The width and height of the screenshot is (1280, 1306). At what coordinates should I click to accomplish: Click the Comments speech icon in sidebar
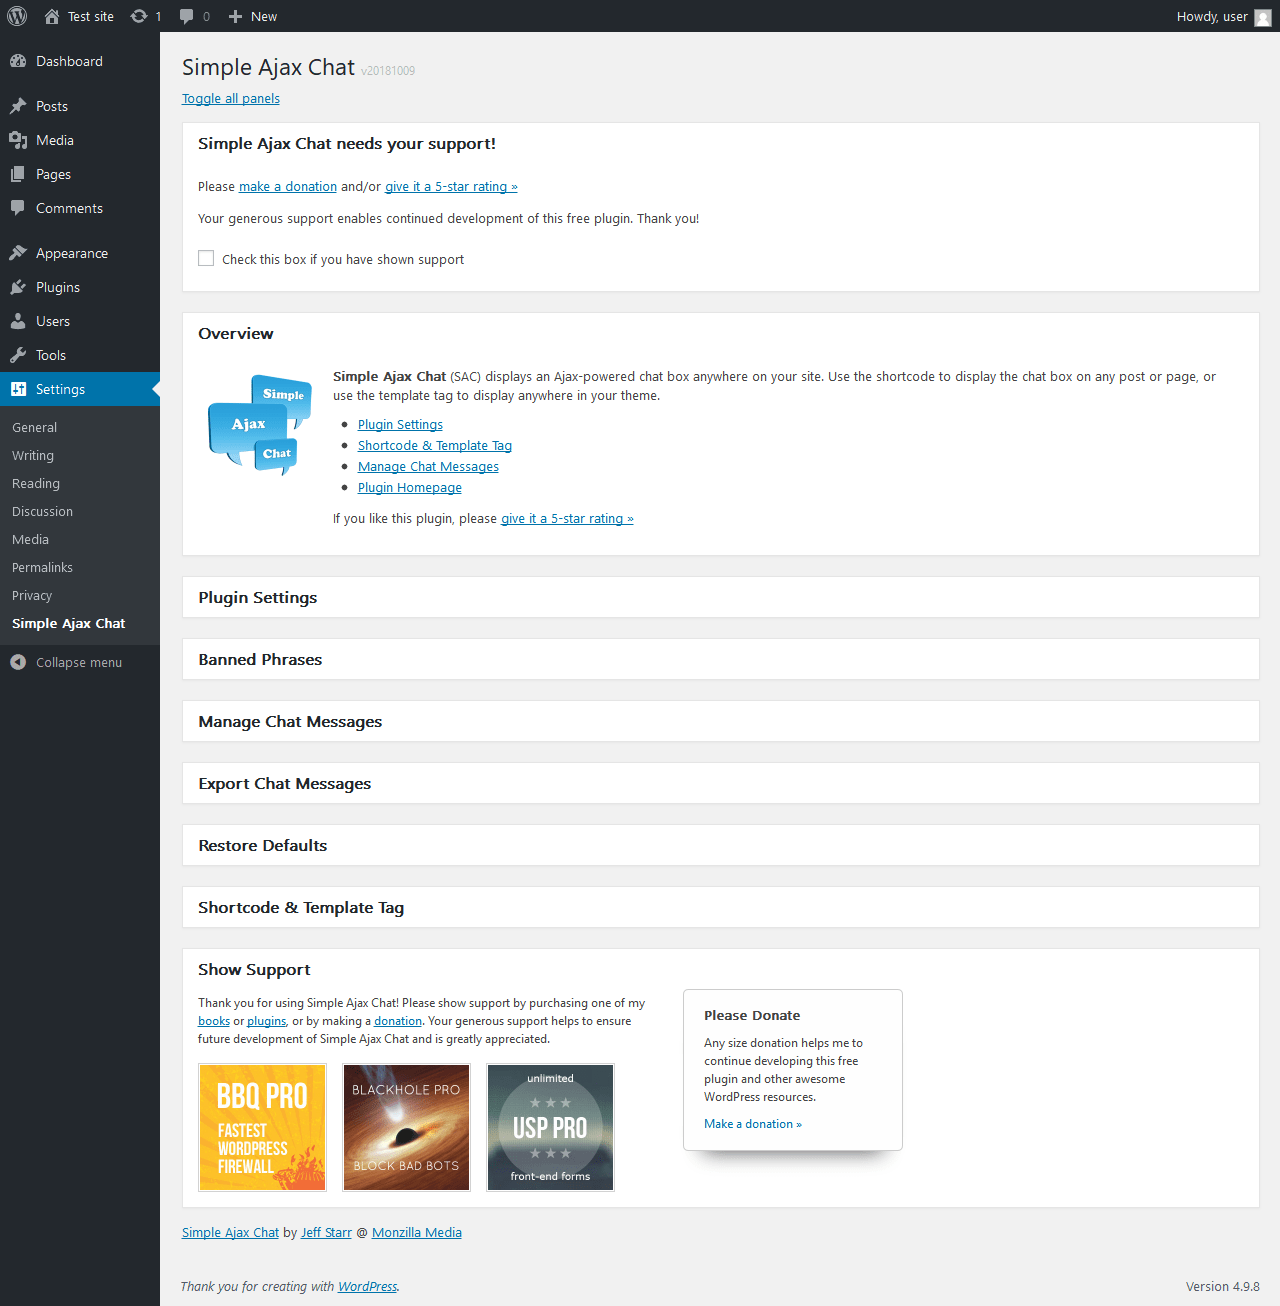(18, 208)
